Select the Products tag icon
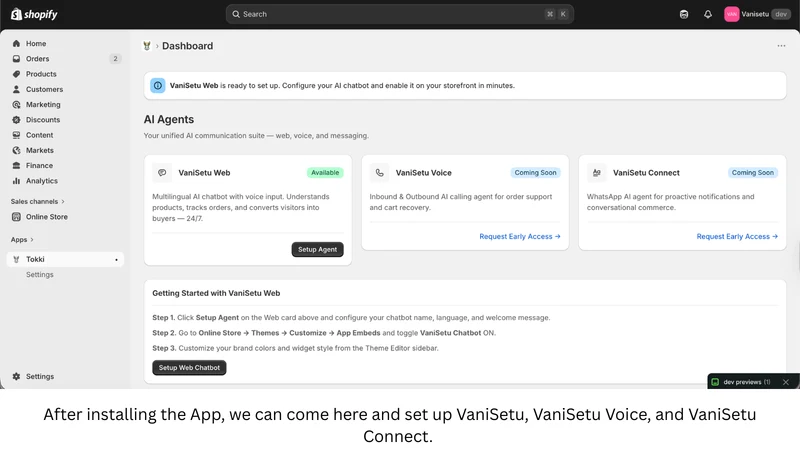Image resolution: width=800 pixels, height=450 pixels. click(x=16, y=74)
